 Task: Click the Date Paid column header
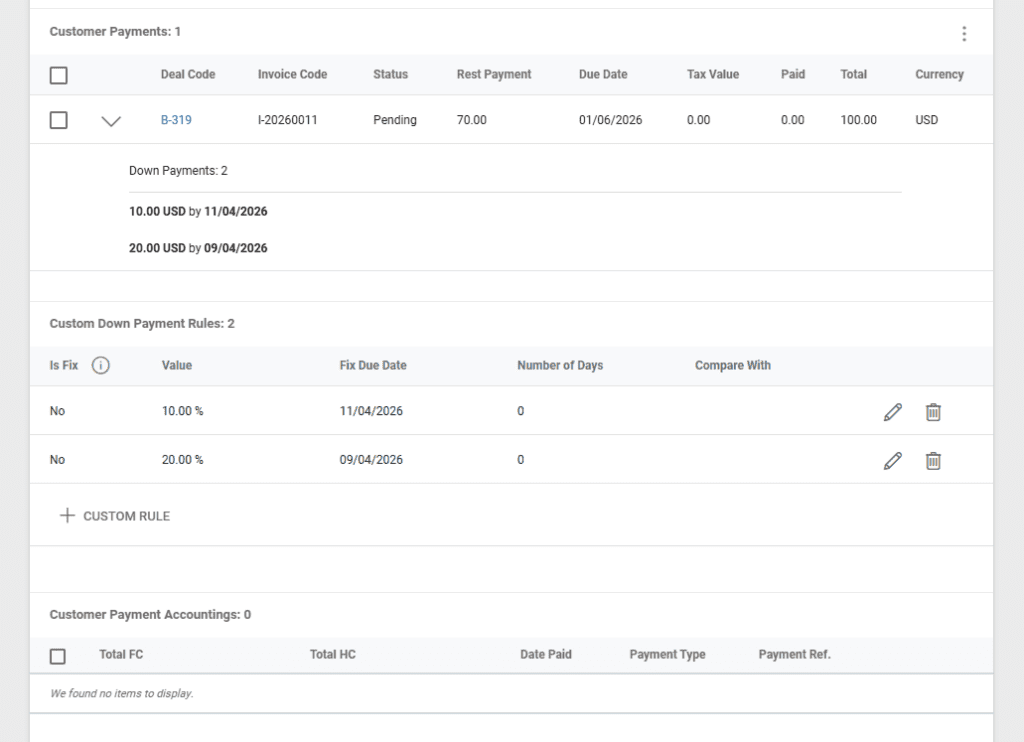point(546,655)
